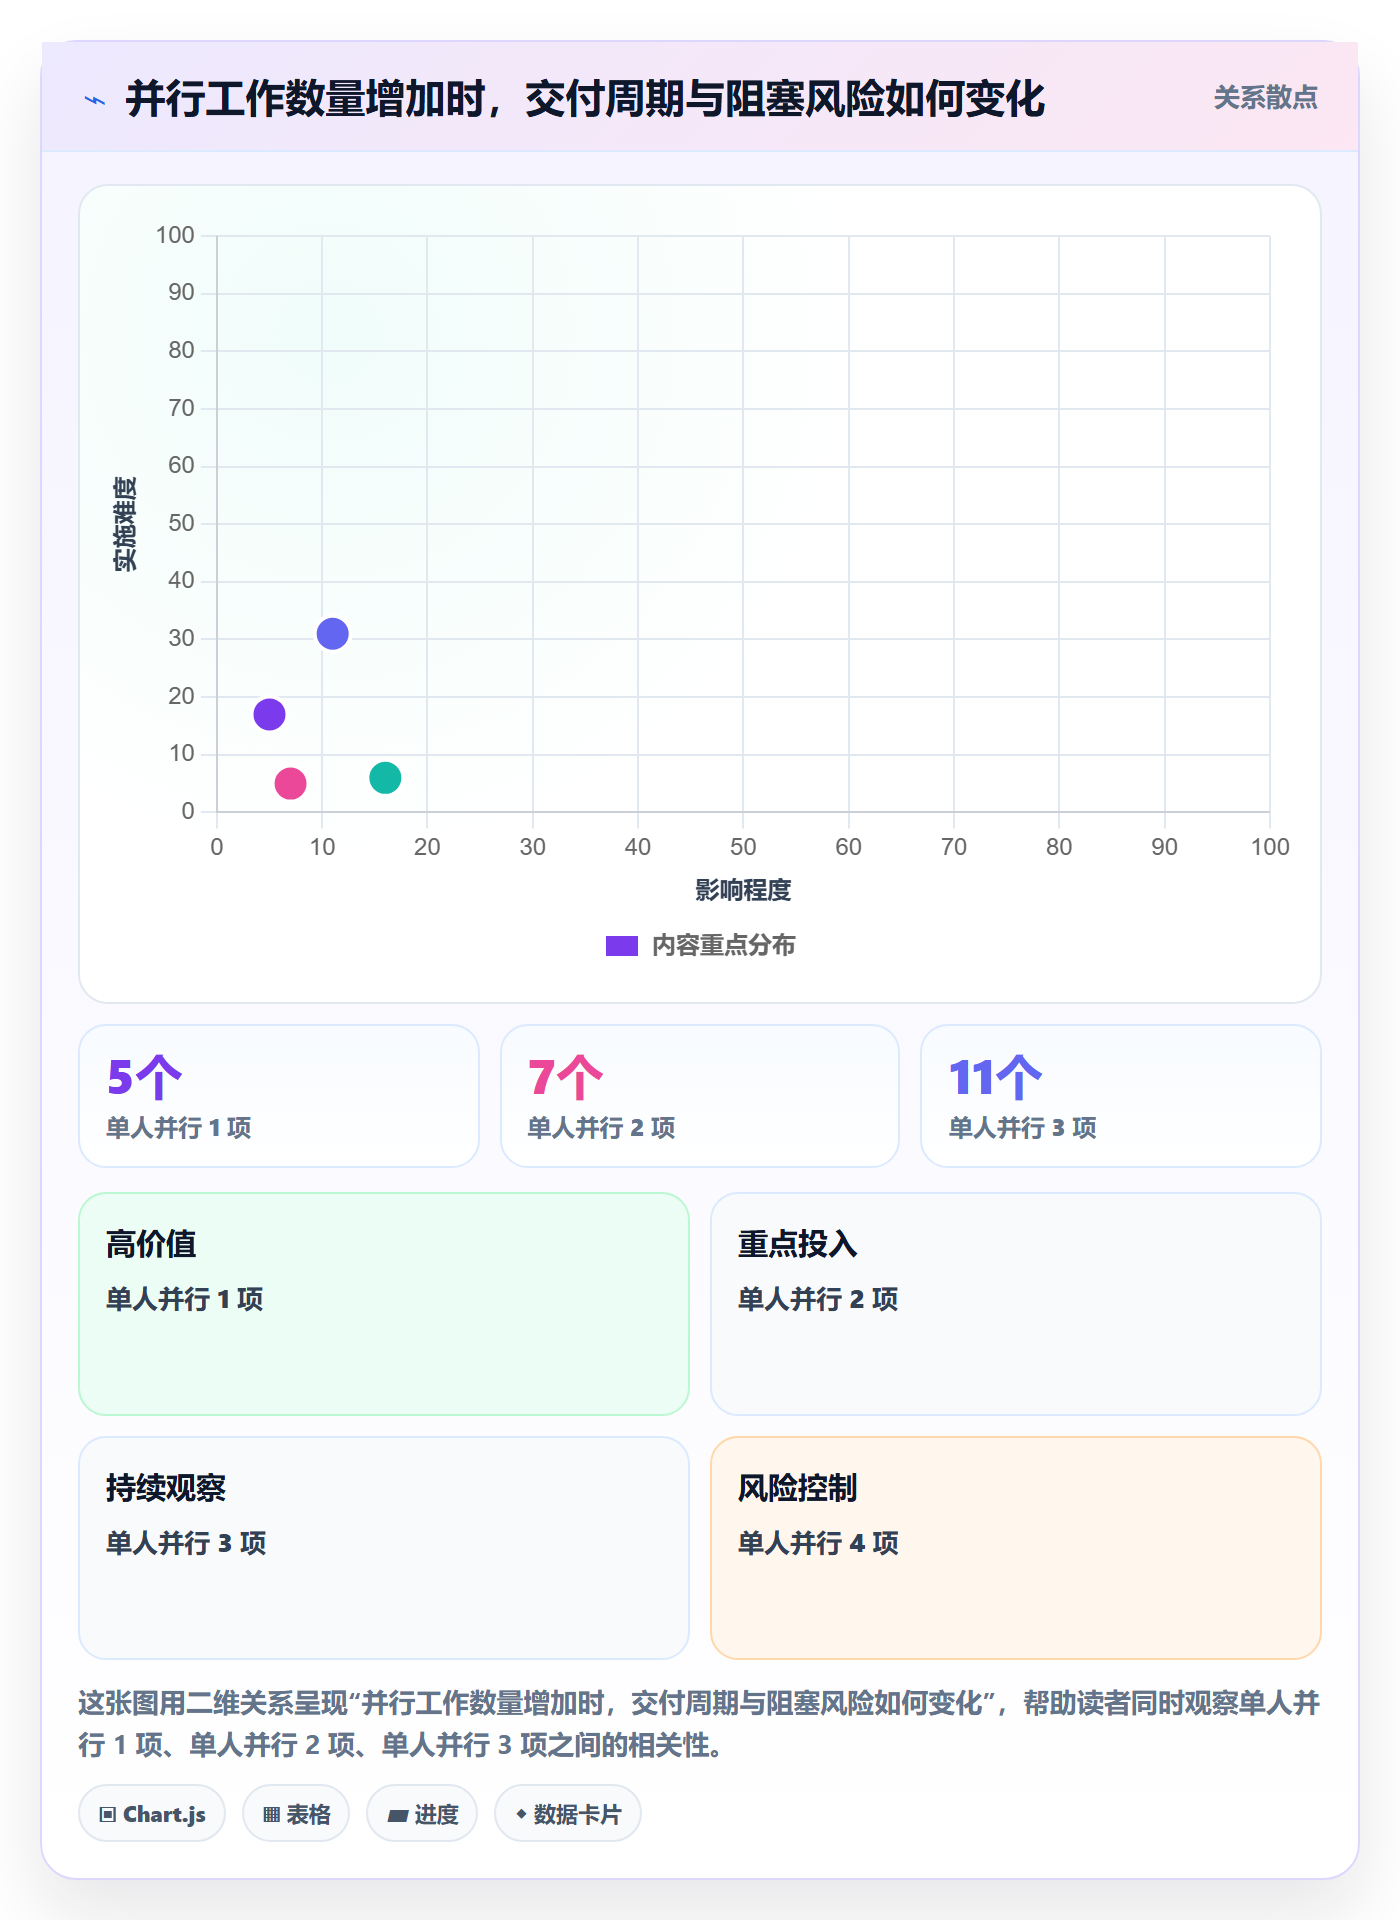Click the 单人并行 4 项 text in 风险控制
This screenshot has width=1400, height=1920.
click(x=818, y=1543)
